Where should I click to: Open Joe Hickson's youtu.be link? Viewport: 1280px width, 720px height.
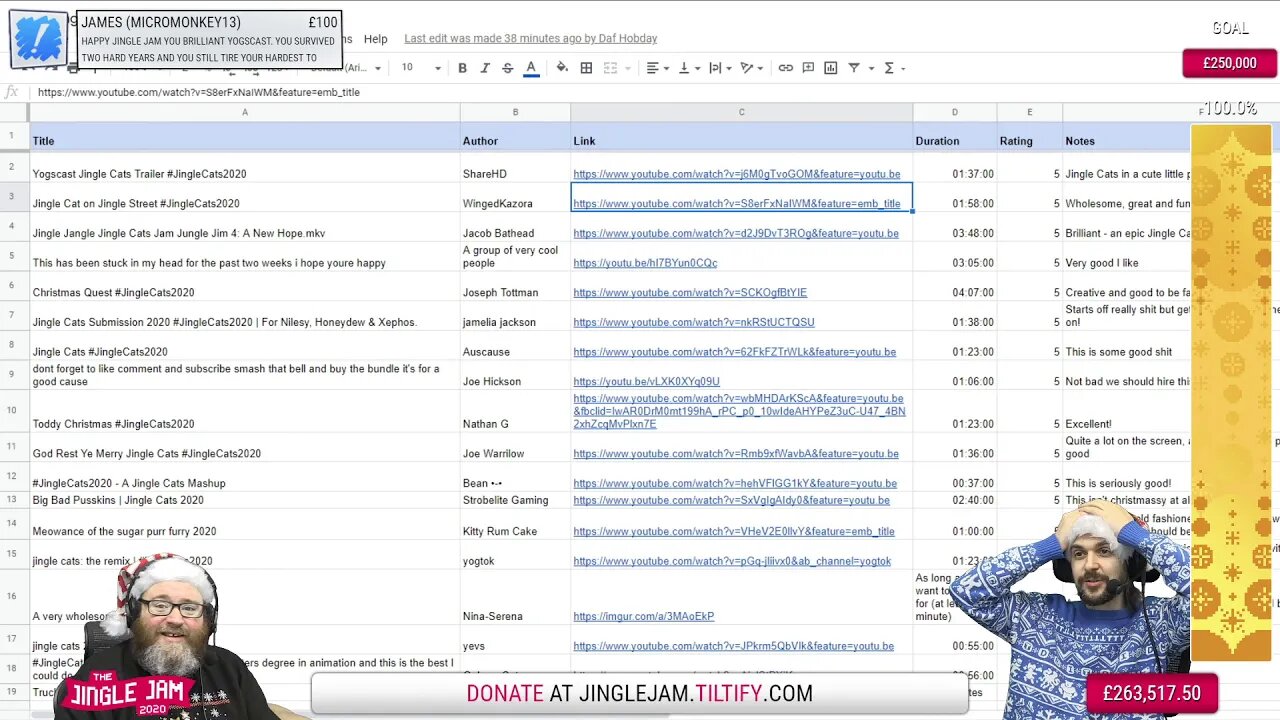point(646,382)
